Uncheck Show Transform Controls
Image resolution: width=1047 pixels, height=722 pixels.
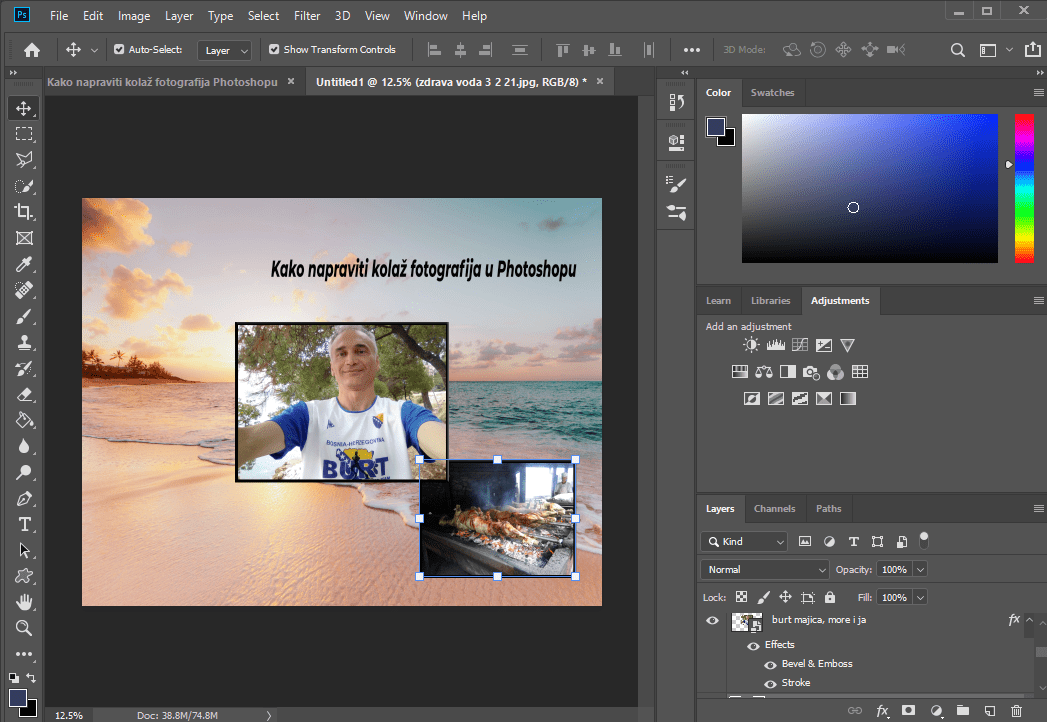274,50
